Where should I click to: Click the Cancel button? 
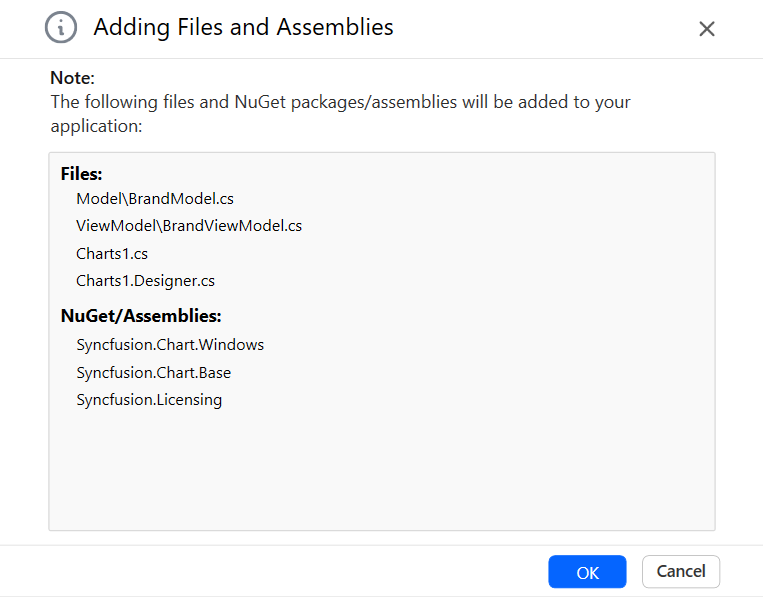681,572
